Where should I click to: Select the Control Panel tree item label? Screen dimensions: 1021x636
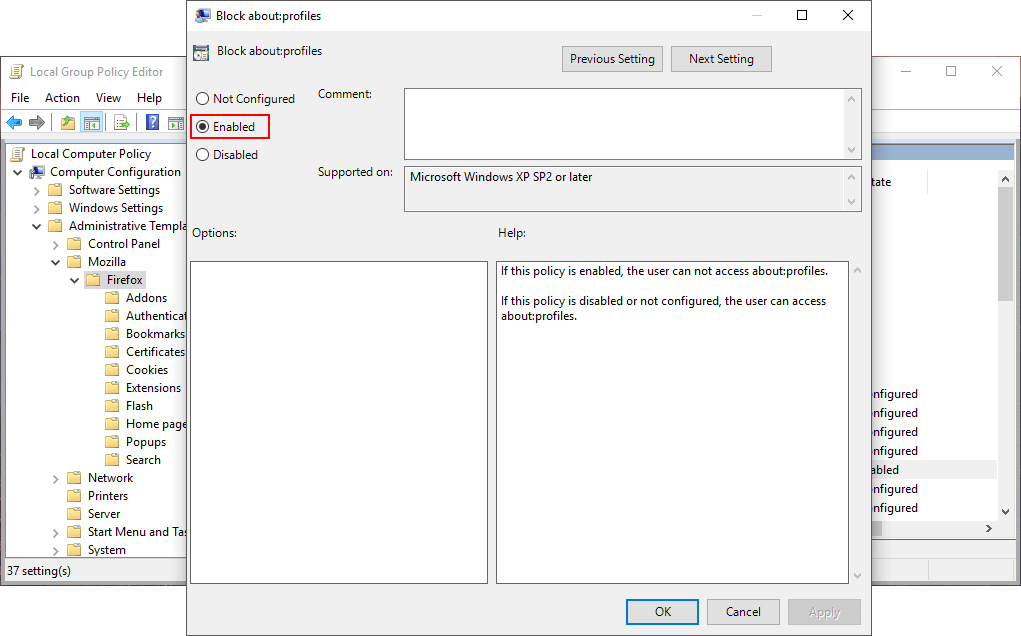click(x=124, y=243)
